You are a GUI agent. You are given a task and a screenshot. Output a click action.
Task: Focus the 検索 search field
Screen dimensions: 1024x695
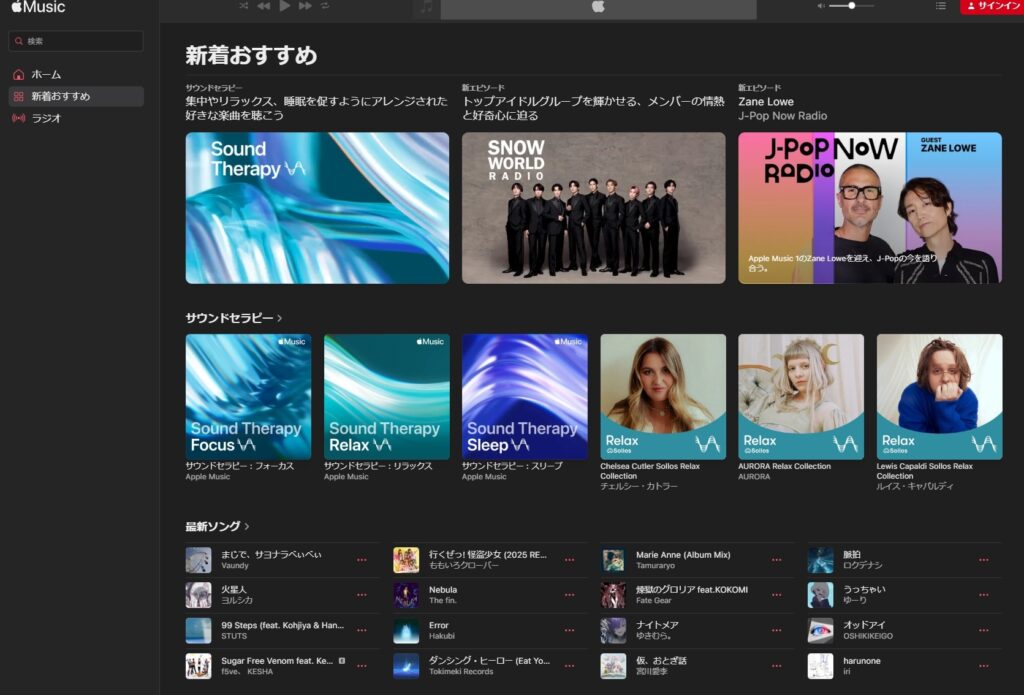76,40
